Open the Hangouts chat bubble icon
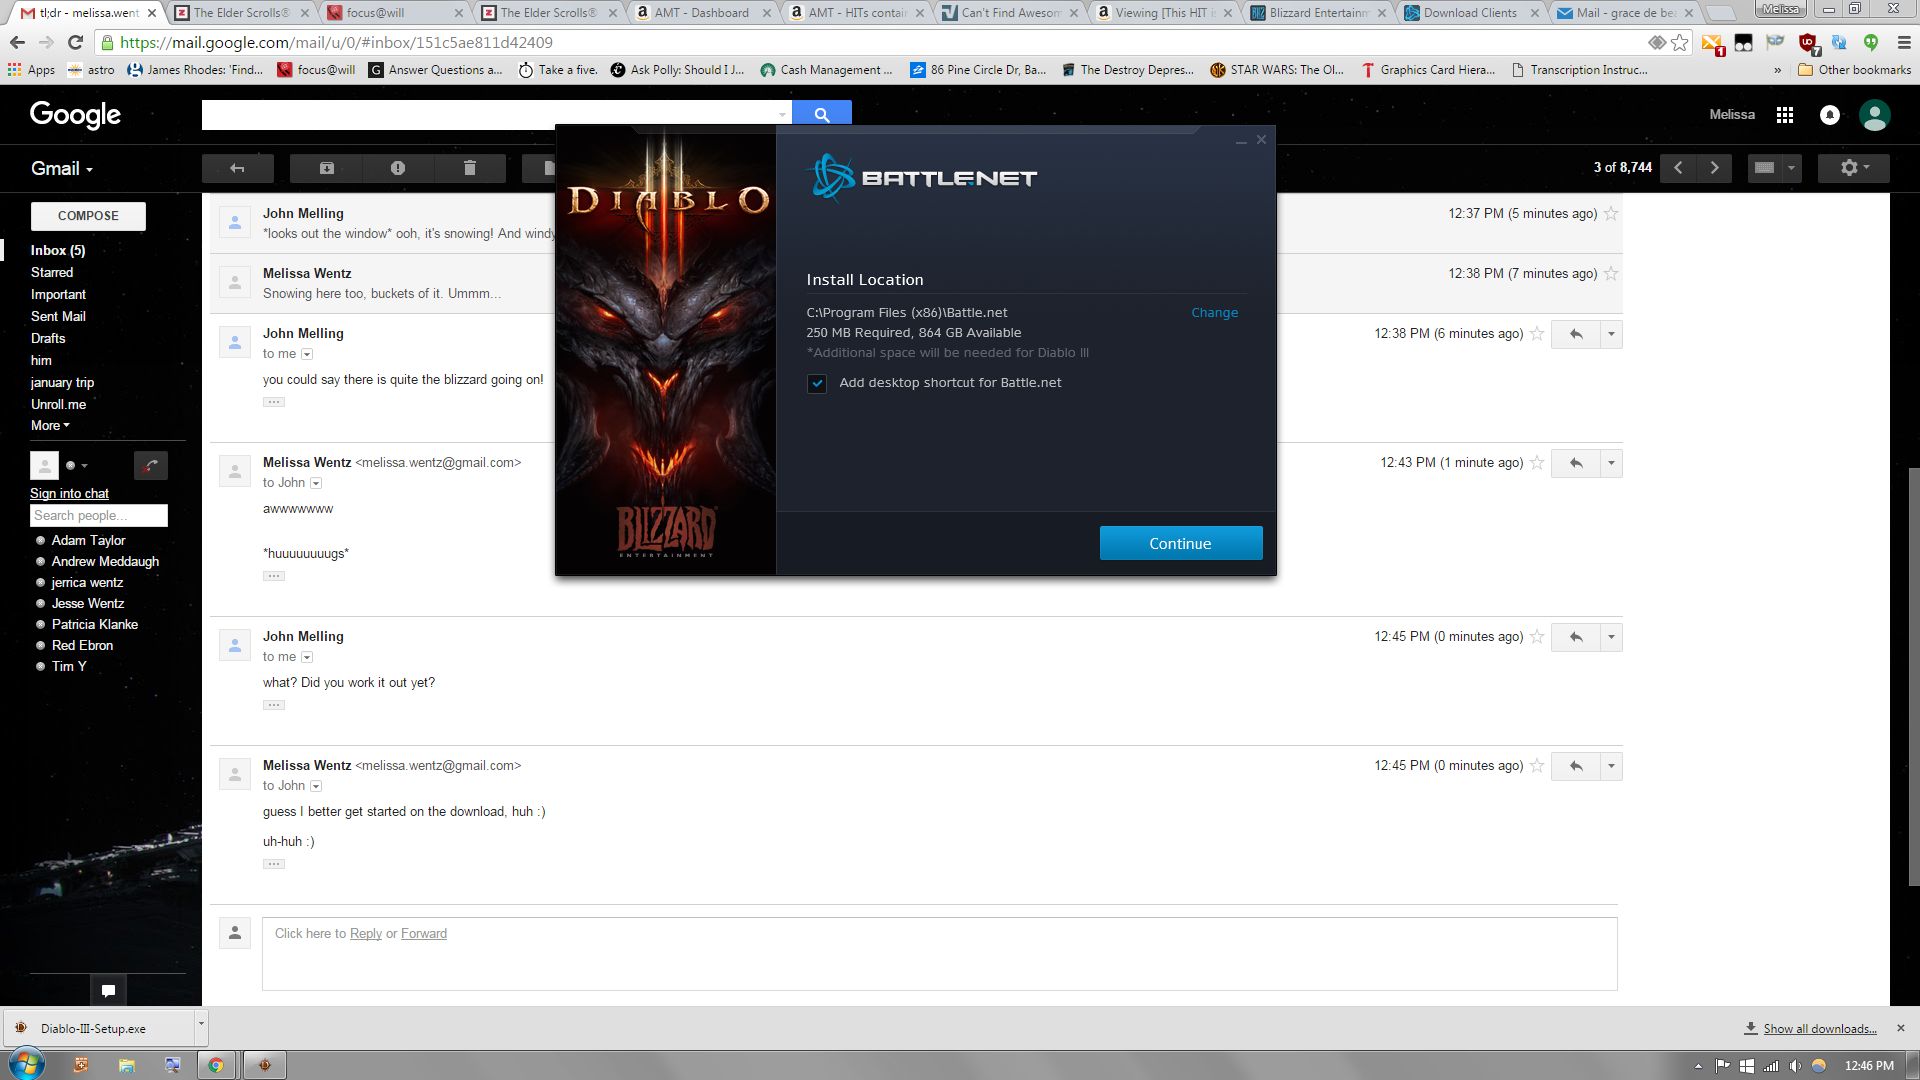The width and height of the screenshot is (1920, 1080). 108,991
